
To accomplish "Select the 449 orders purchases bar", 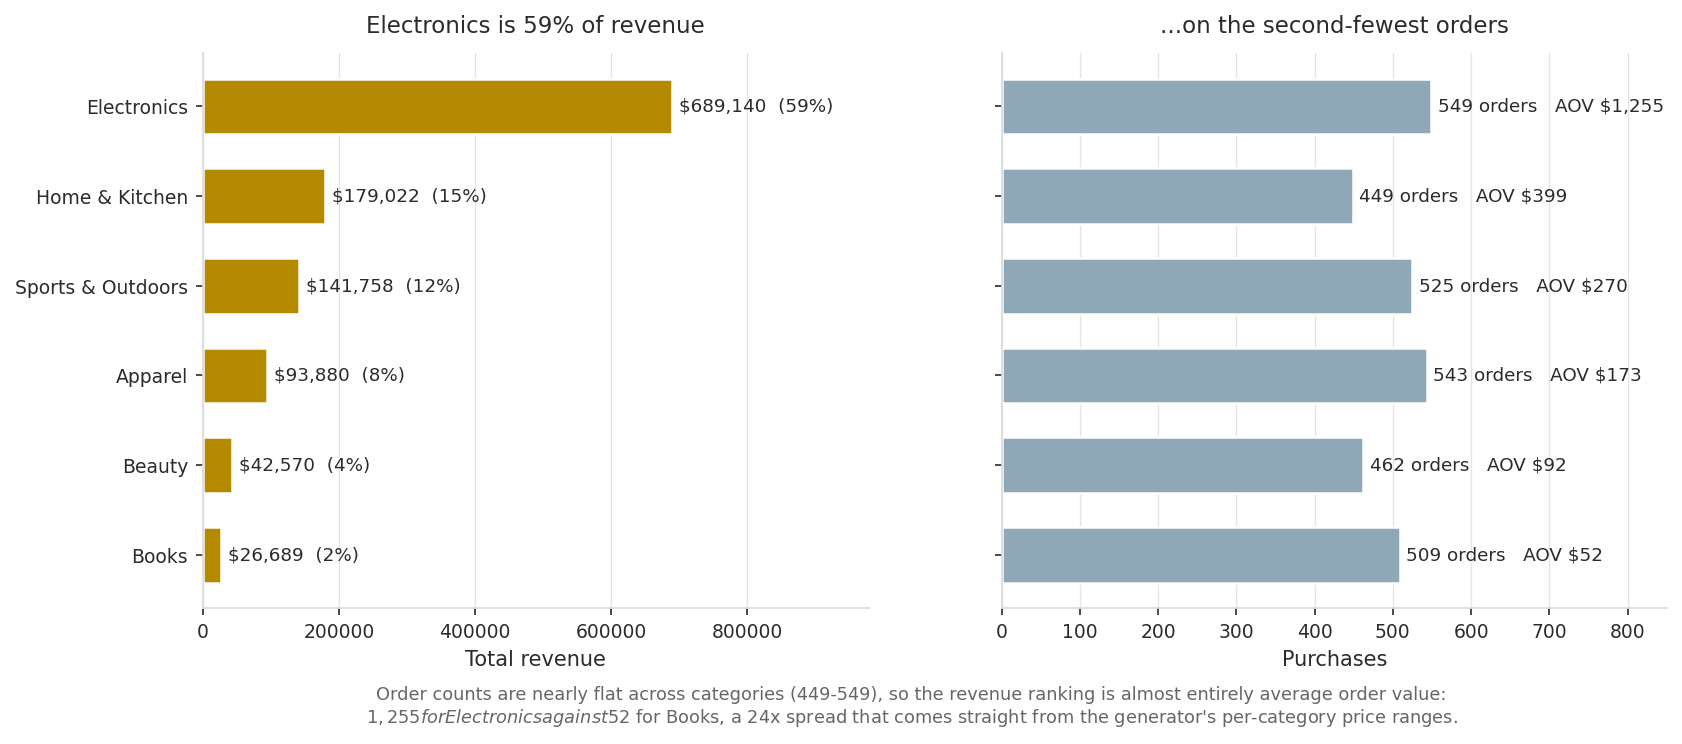I will pos(1177,196).
